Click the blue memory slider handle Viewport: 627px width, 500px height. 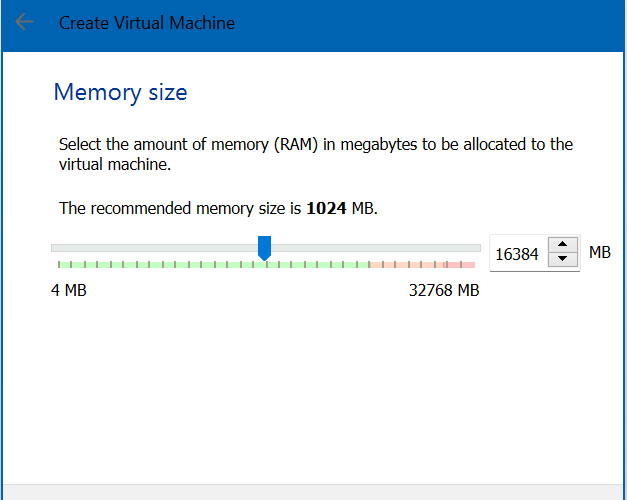(x=264, y=248)
